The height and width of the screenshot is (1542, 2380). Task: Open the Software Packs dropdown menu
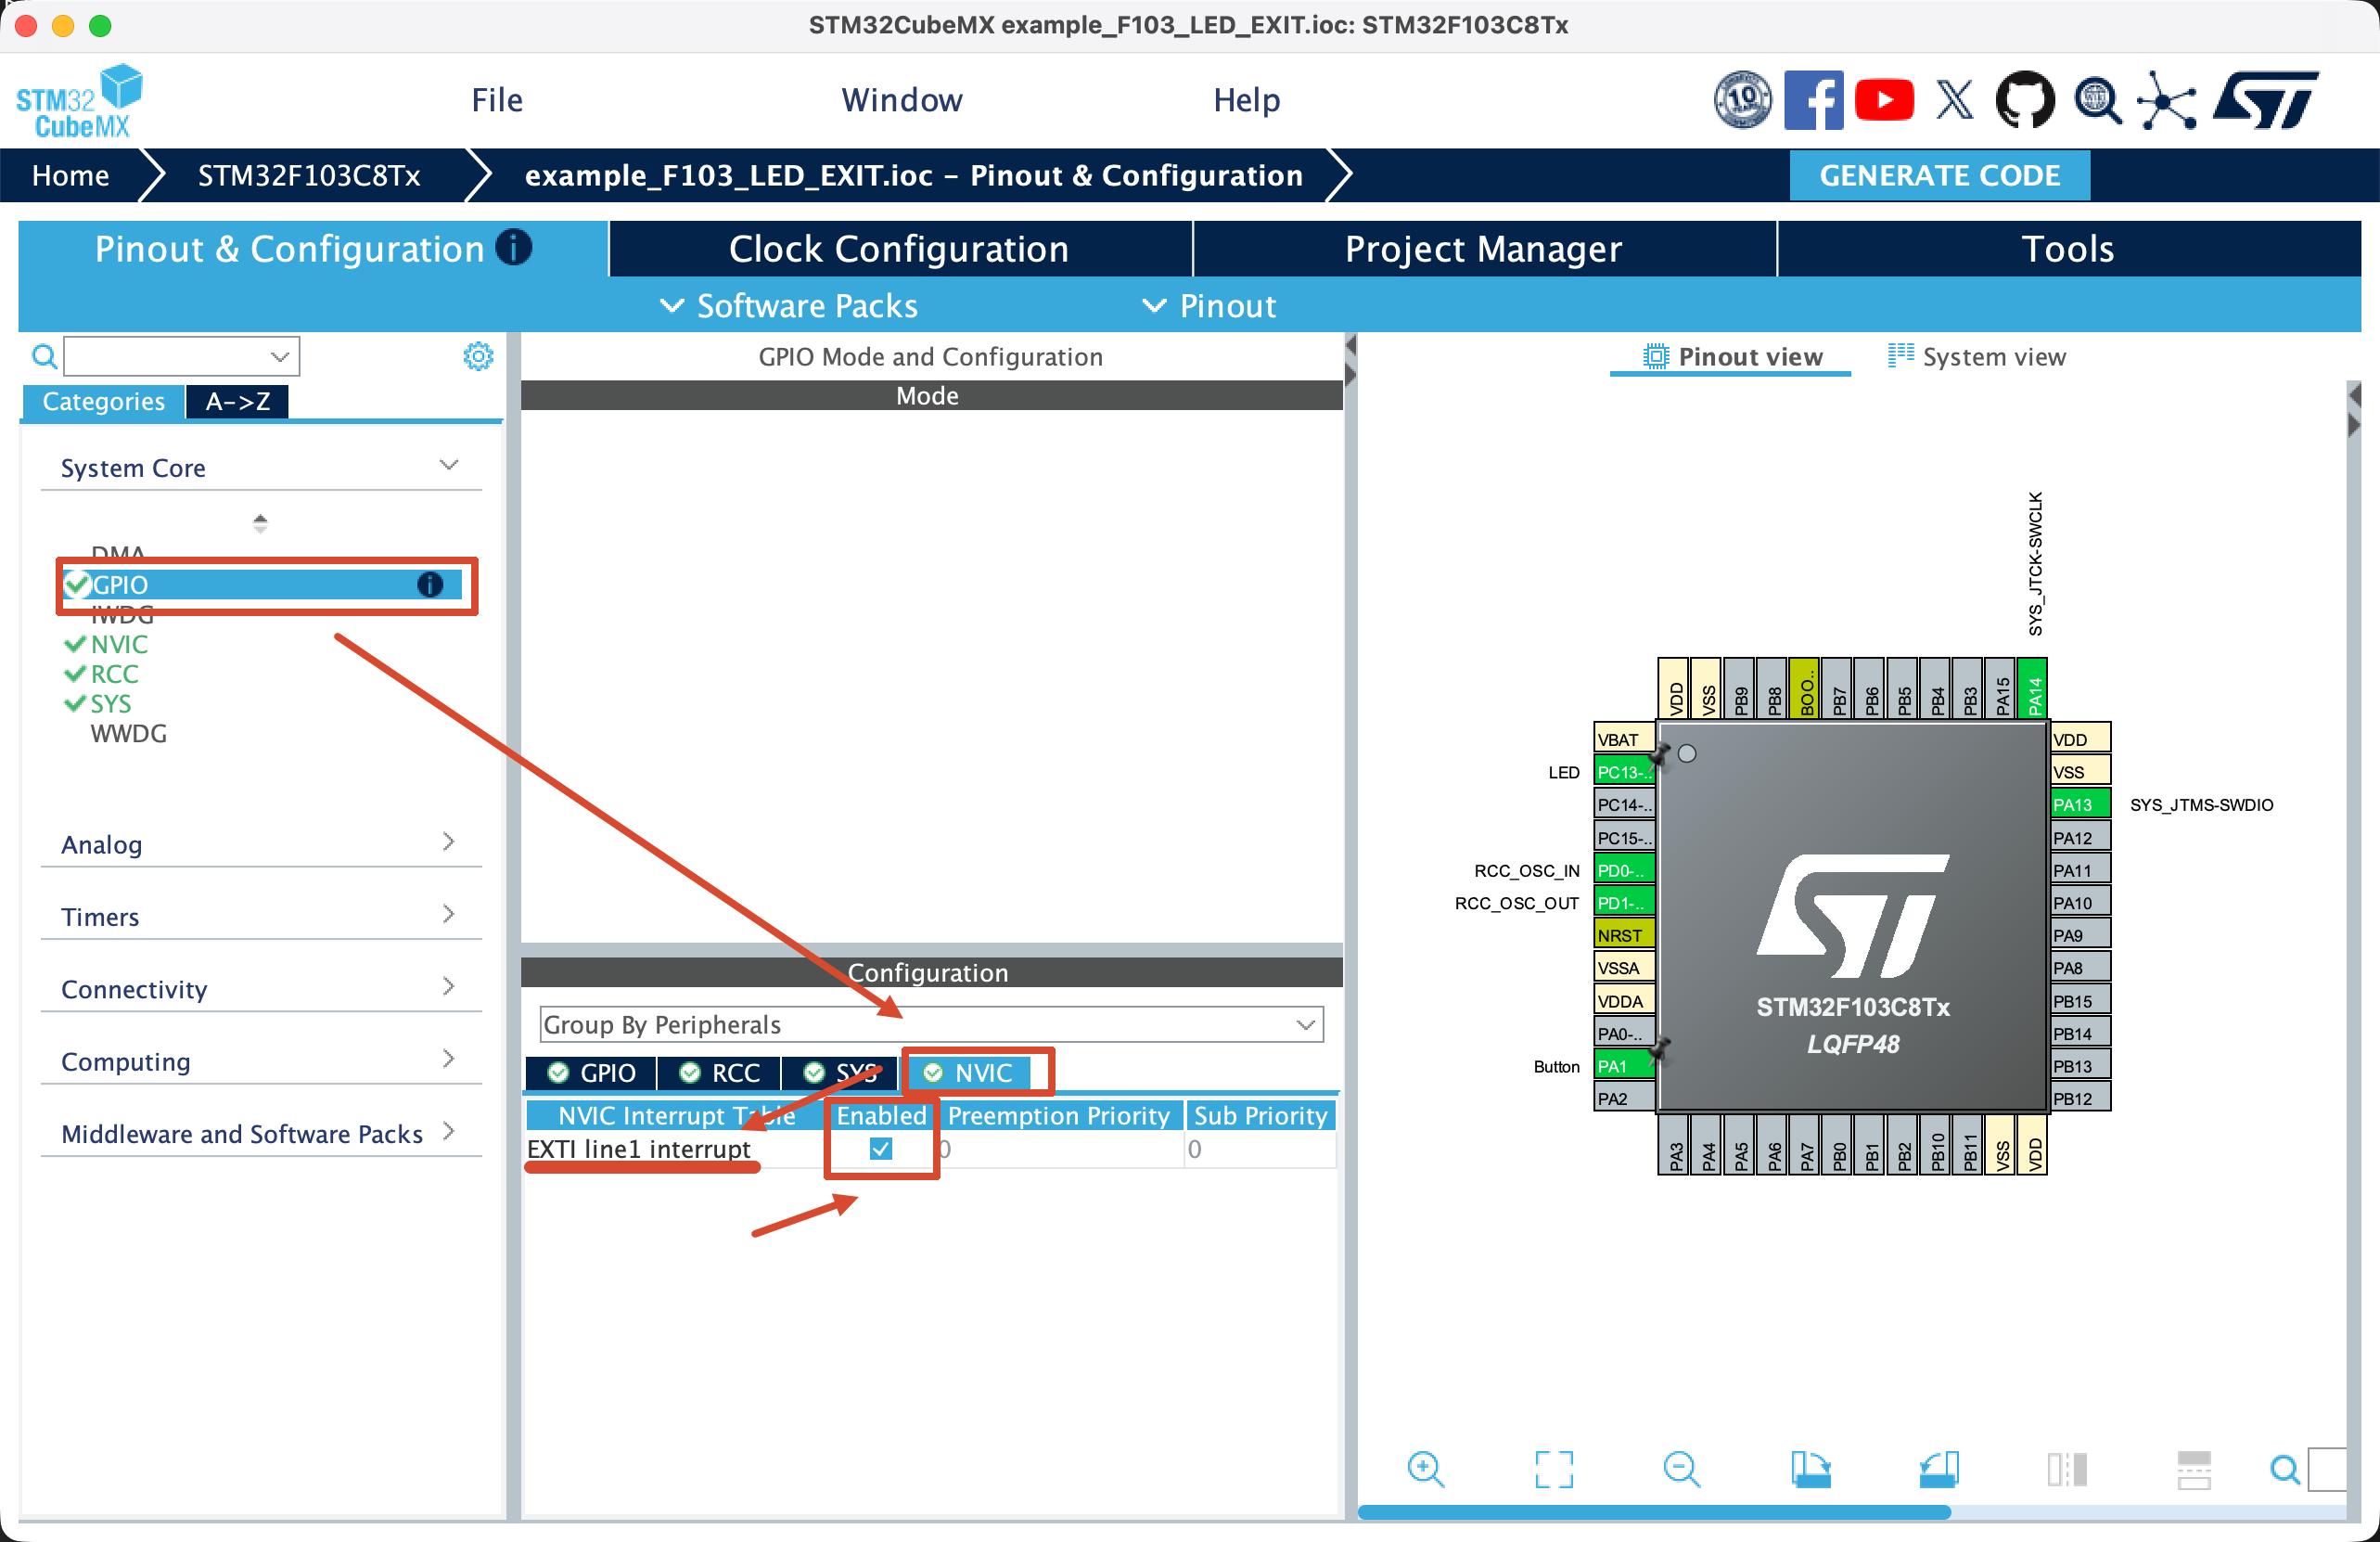coord(789,305)
